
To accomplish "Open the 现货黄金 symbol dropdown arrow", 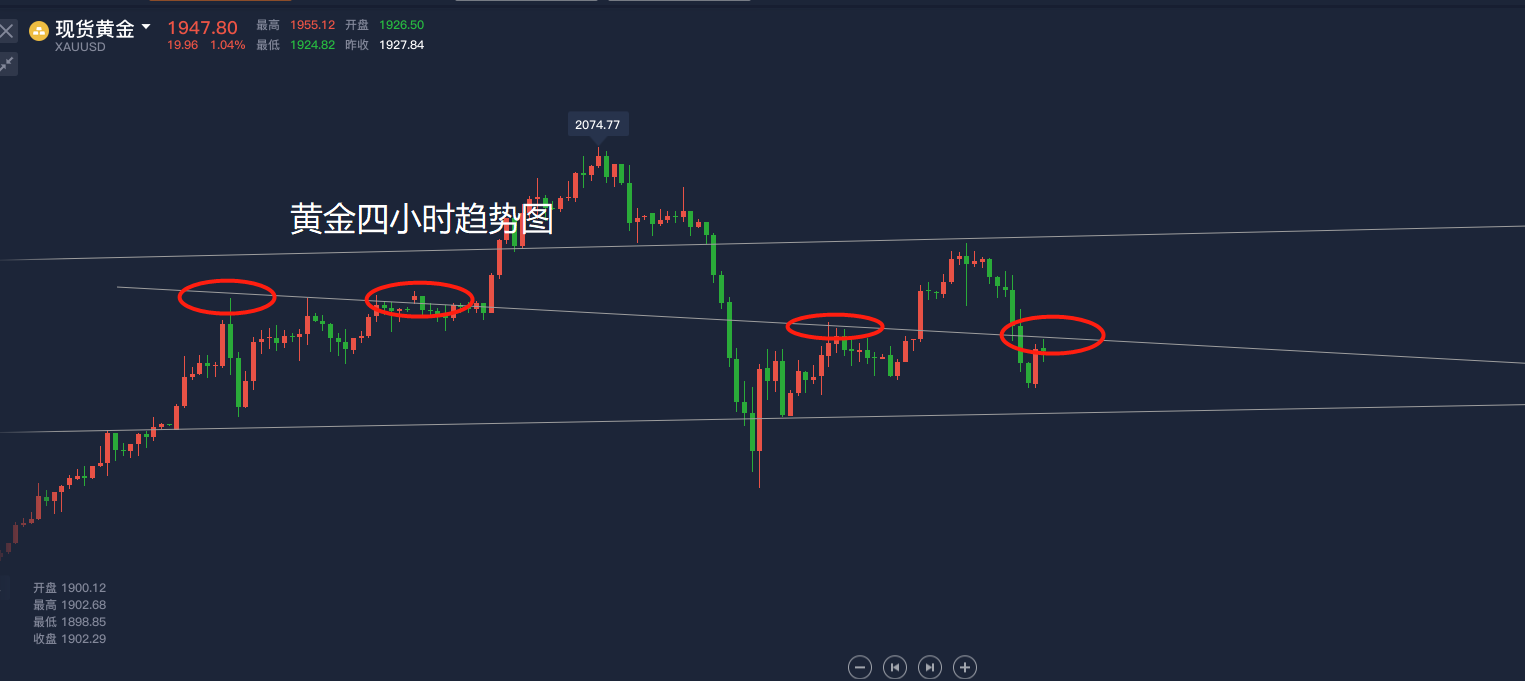I will pyautogui.click(x=146, y=27).
